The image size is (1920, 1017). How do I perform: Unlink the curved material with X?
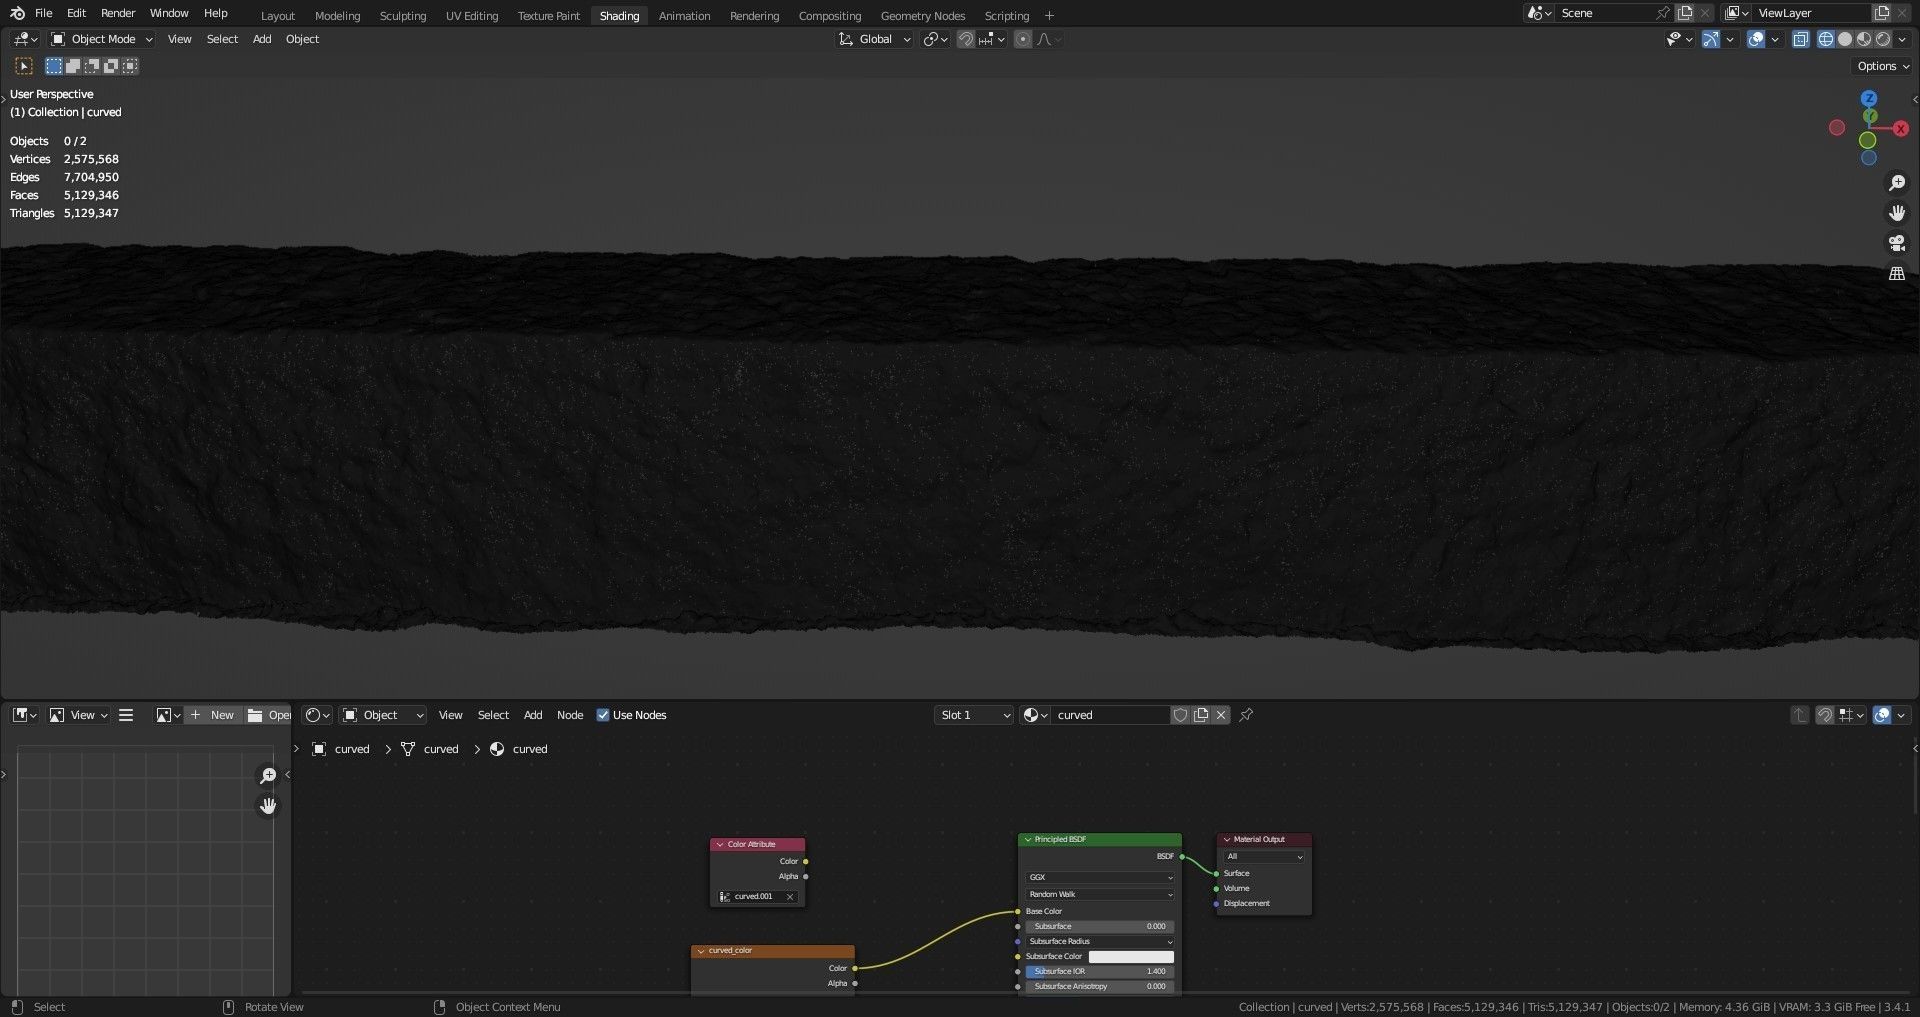(1221, 715)
